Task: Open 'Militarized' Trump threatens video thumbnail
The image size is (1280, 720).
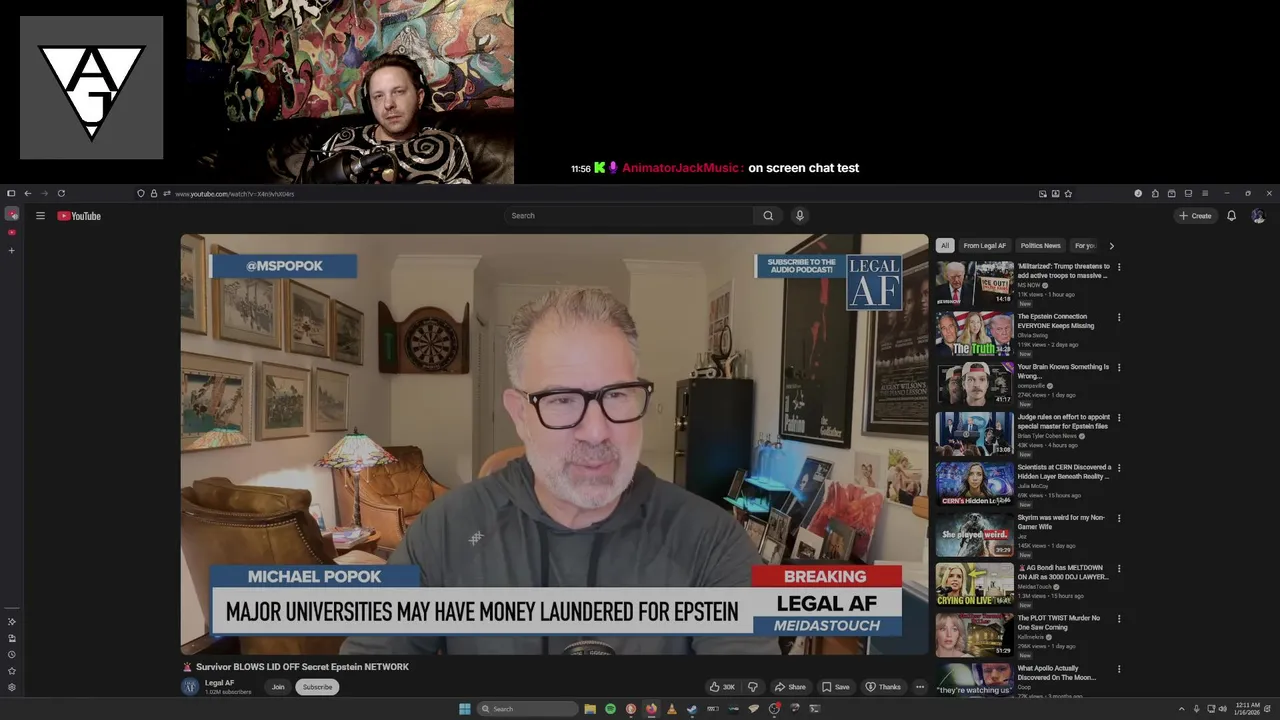Action: [x=975, y=283]
